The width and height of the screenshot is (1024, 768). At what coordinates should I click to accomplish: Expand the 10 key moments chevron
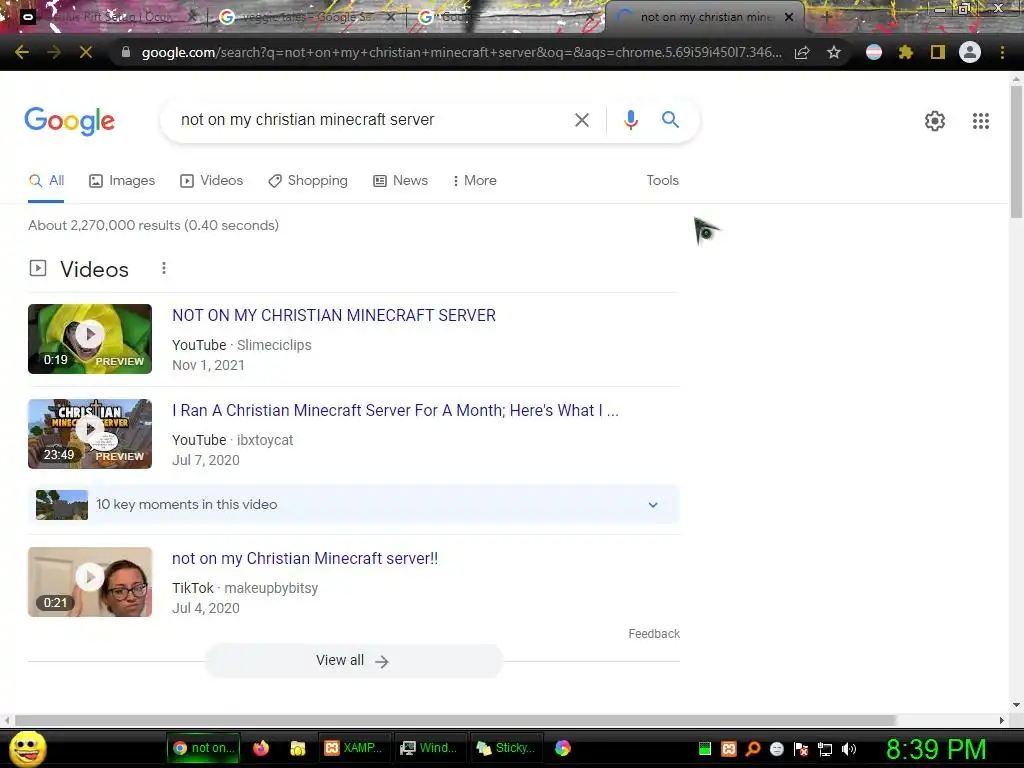[653, 505]
